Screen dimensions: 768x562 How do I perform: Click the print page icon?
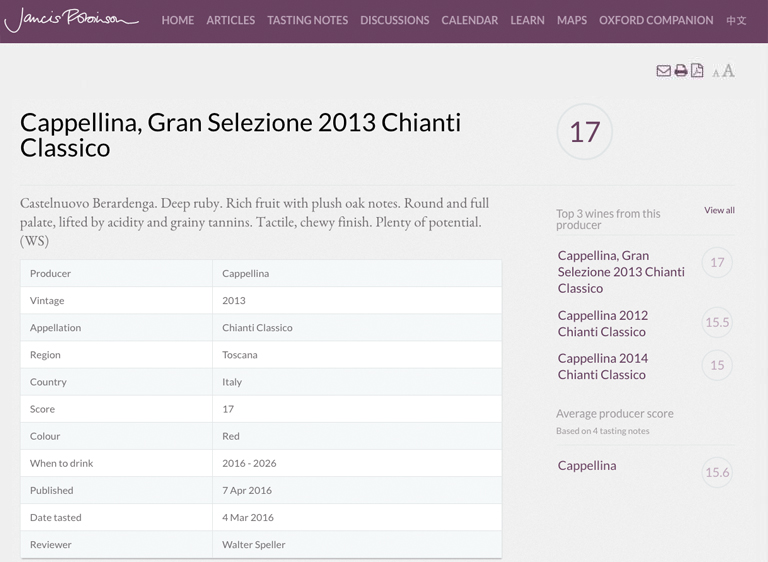point(680,71)
